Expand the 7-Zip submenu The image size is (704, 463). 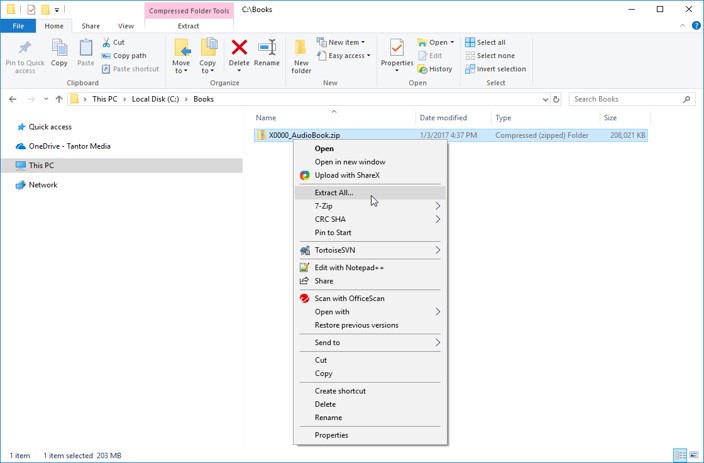(x=370, y=206)
